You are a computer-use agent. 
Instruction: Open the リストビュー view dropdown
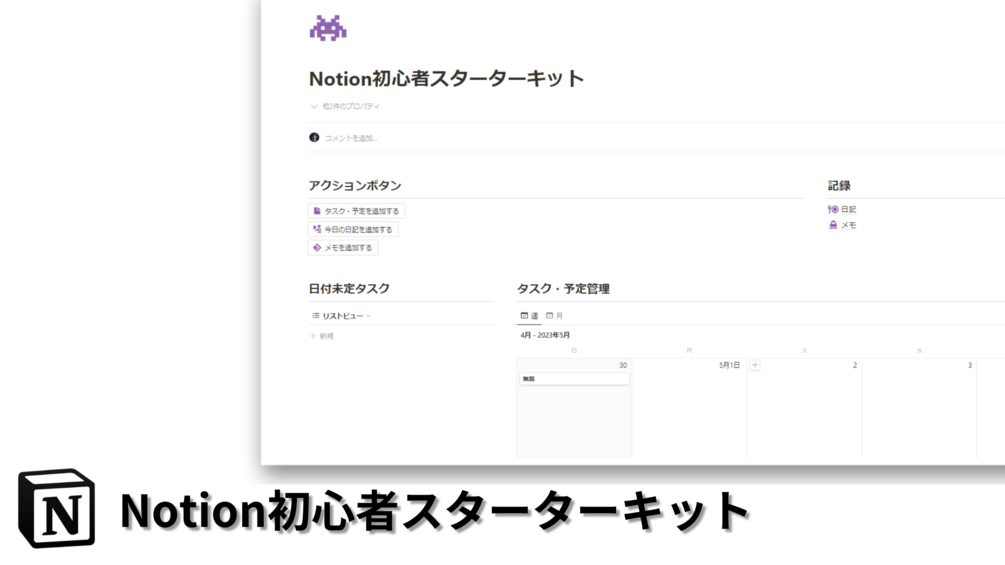[x=342, y=316]
